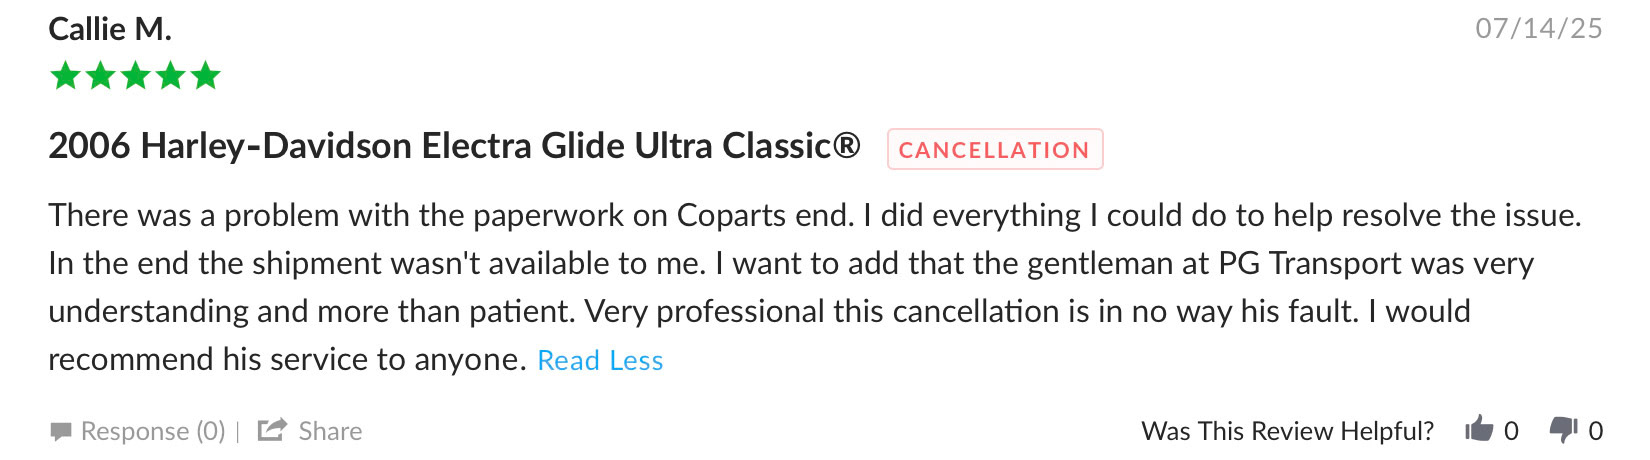This screenshot has width=1650, height=460.
Task: Click the thumbs down count number
Action: [x=1596, y=431]
